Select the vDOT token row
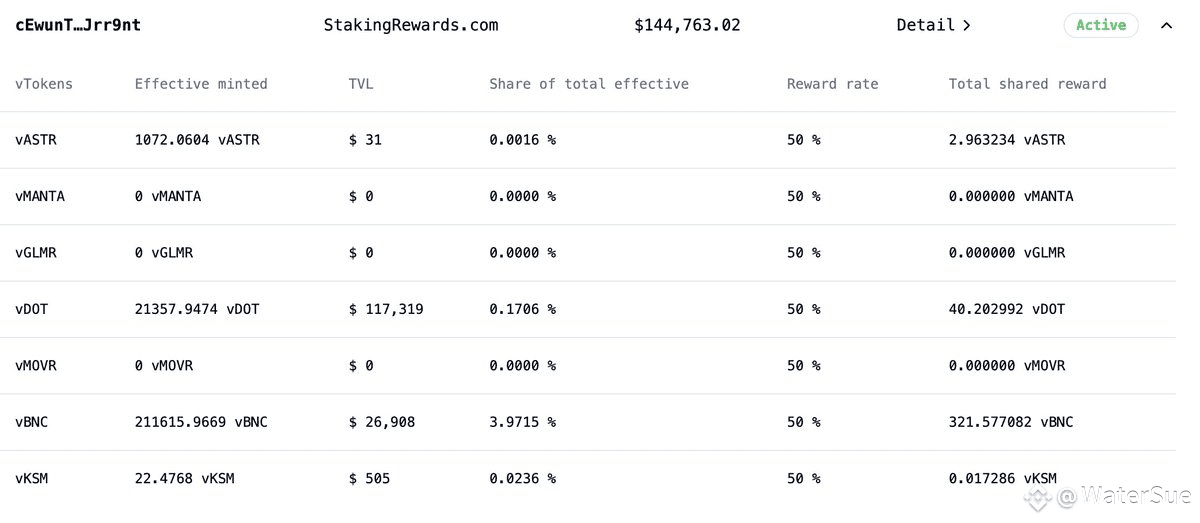 click(x=32, y=309)
